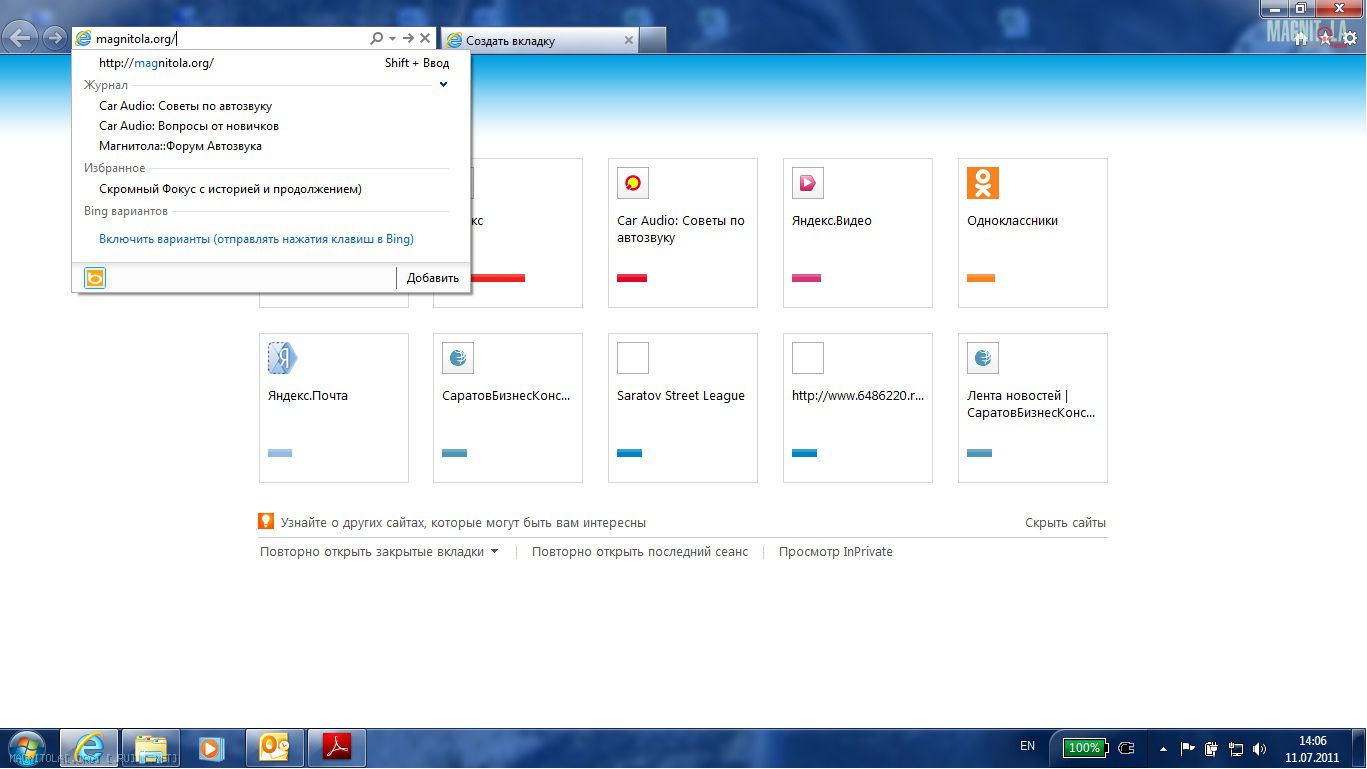
Task: Open Favorites star icon
Action: click(x=1325, y=39)
